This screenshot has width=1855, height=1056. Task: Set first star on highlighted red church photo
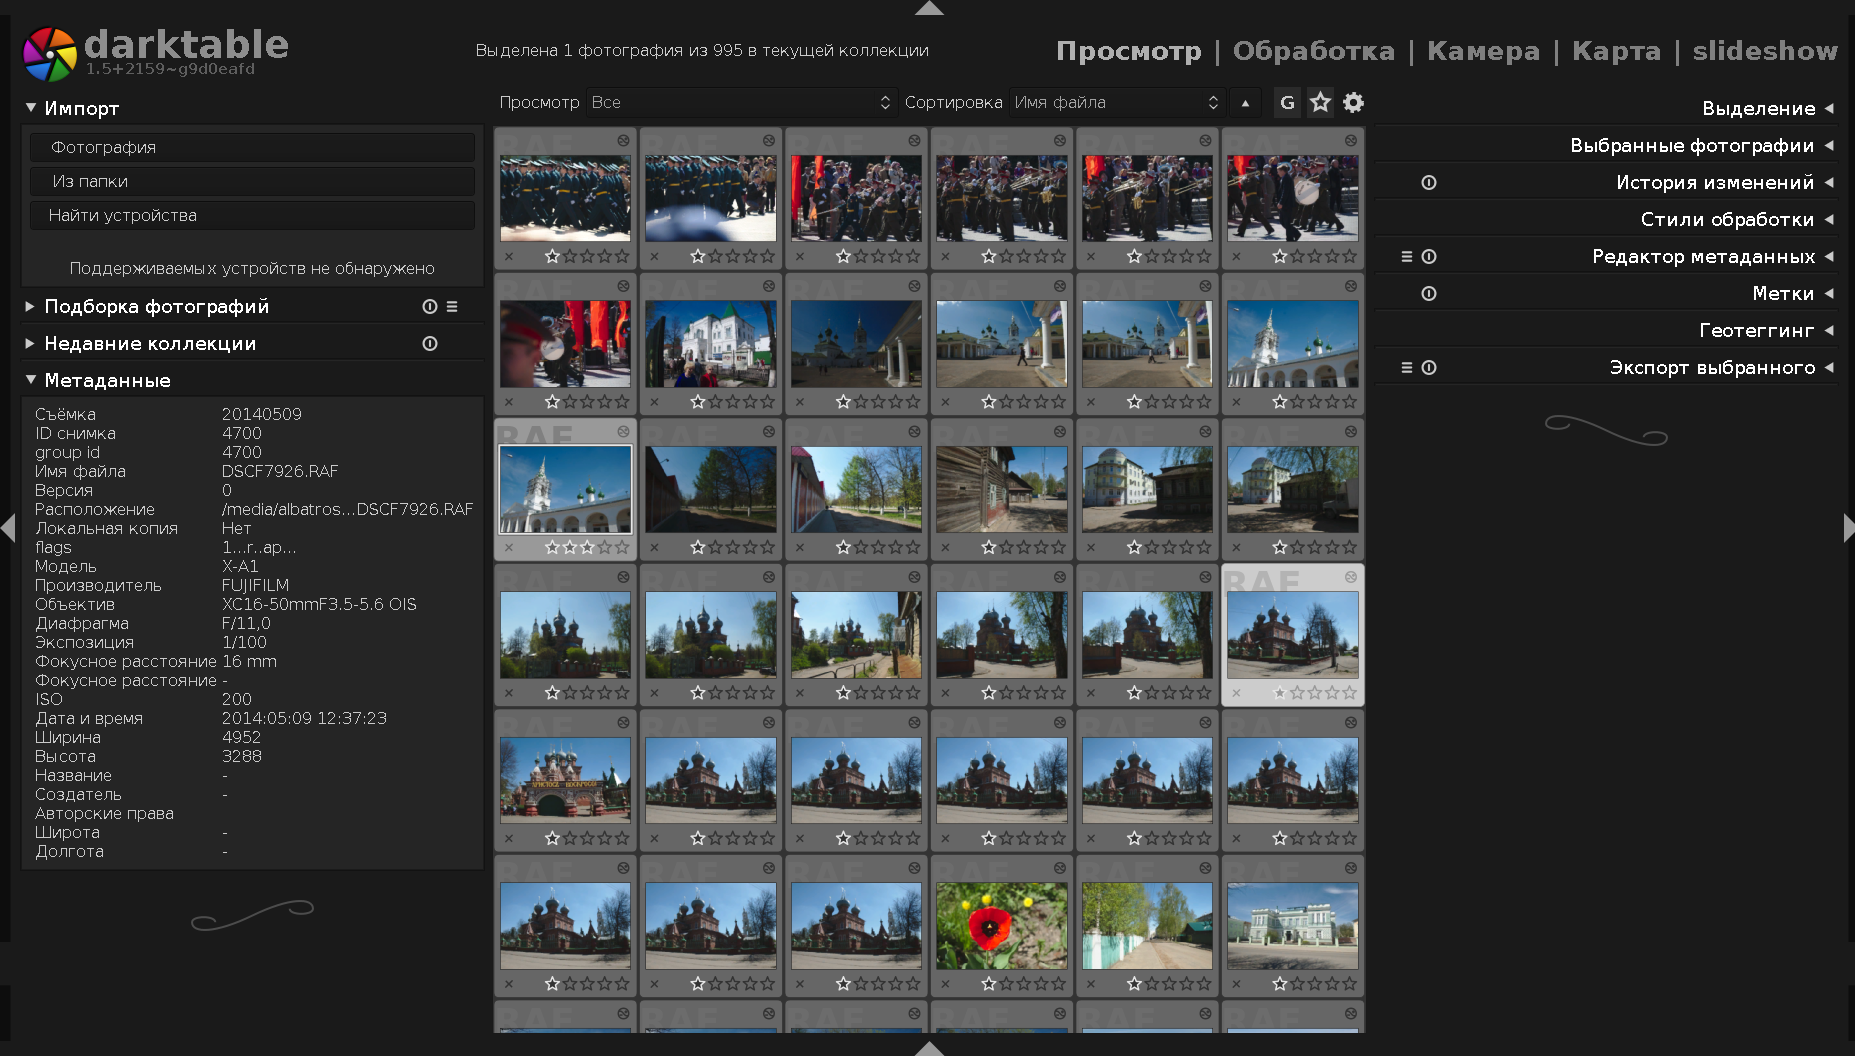[1279, 692]
